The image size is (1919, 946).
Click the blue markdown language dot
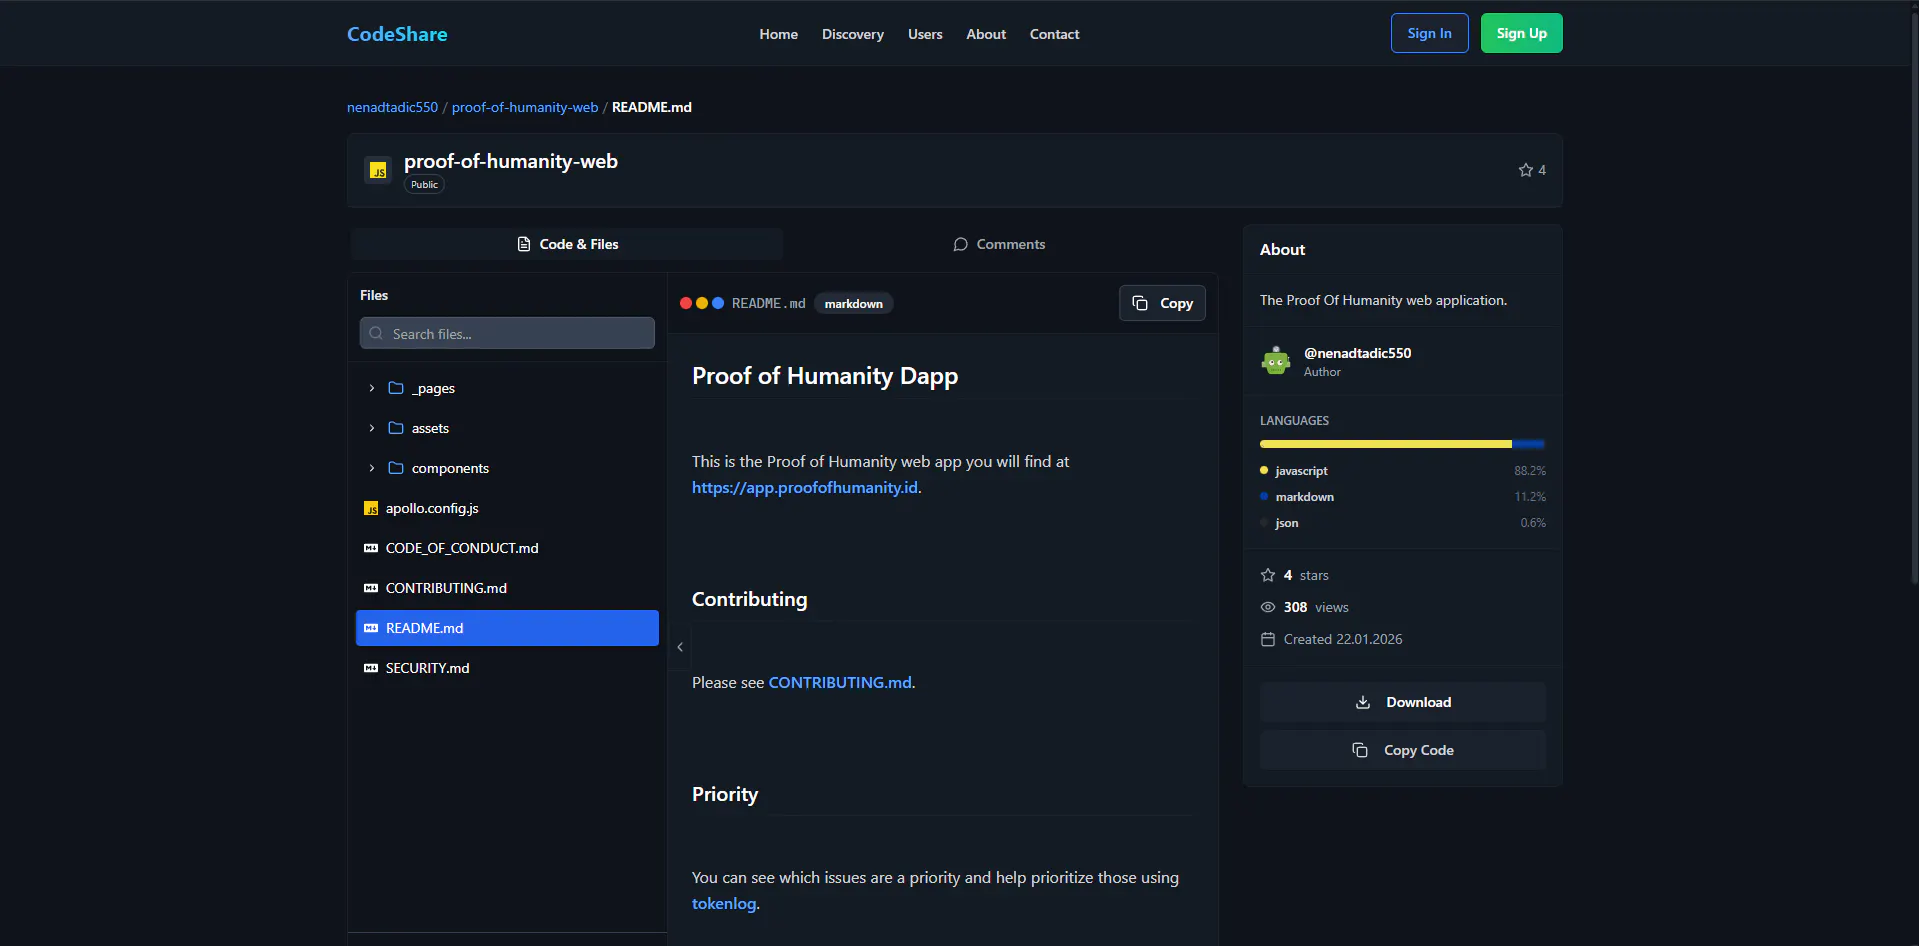tap(1264, 496)
